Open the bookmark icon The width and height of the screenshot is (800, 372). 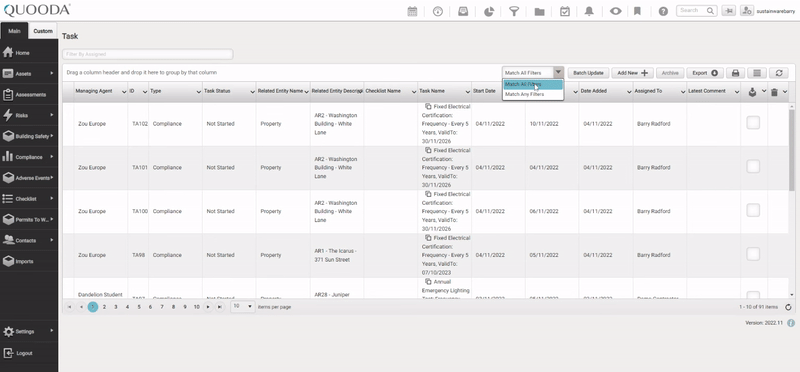point(637,11)
